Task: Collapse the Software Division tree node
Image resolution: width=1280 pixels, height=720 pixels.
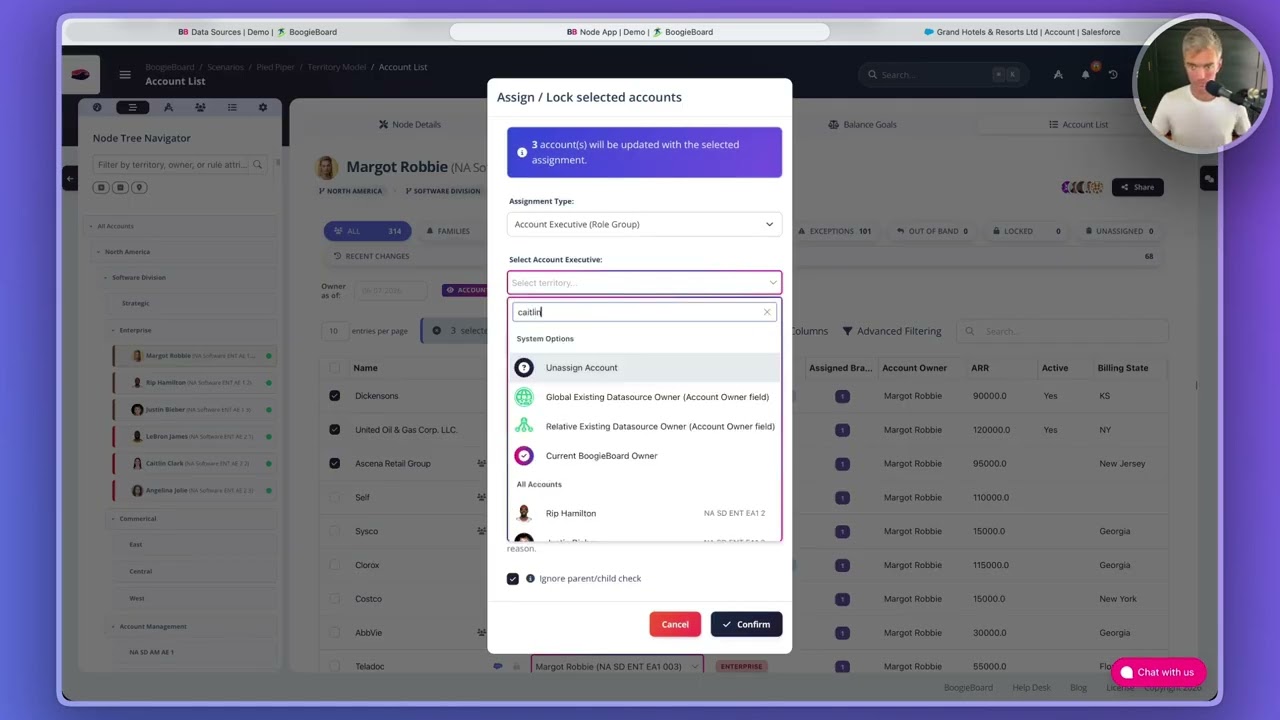Action: tap(105, 278)
